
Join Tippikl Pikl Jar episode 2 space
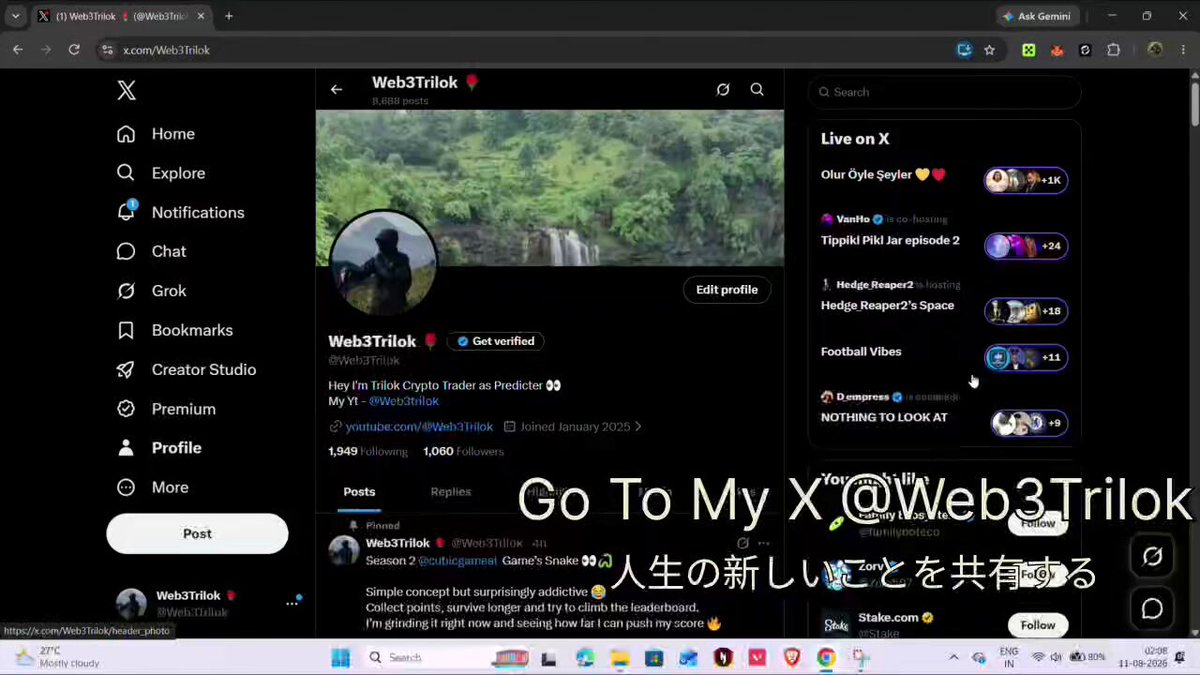click(1026, 246)
